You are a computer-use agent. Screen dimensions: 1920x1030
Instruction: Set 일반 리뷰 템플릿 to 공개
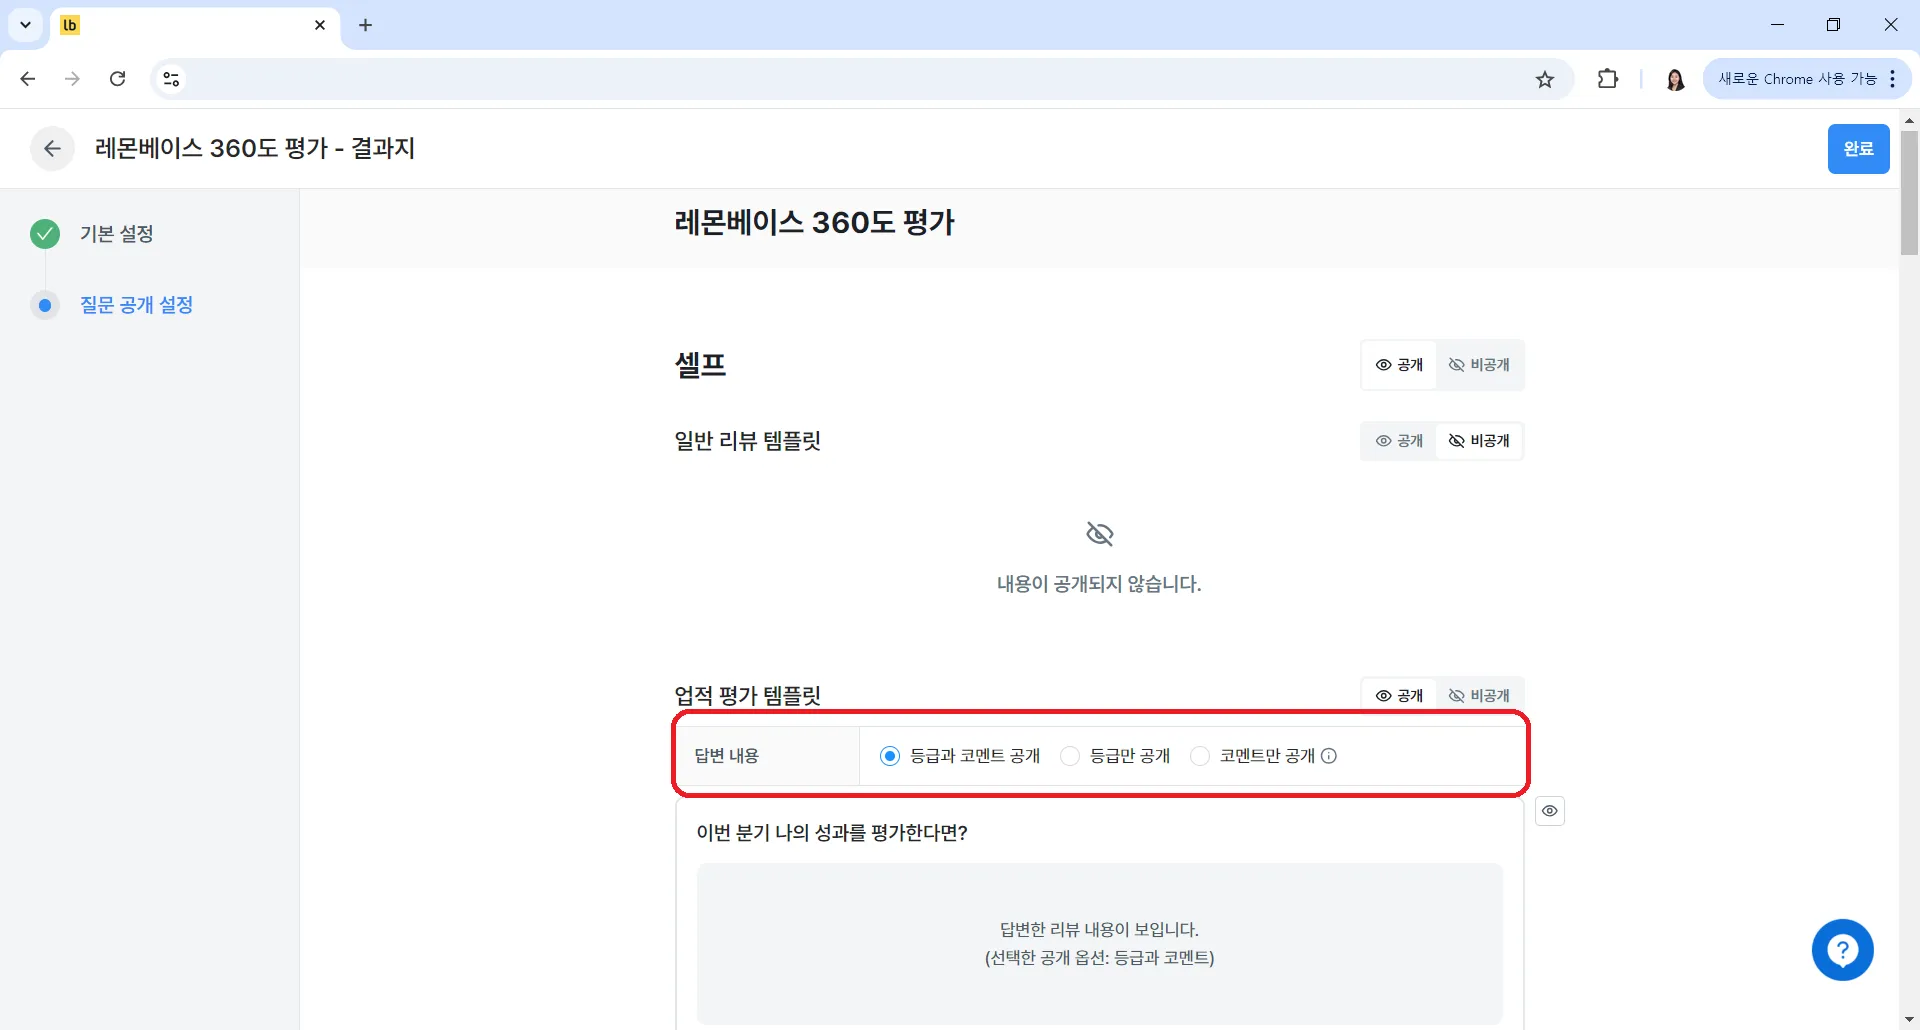coord(1399,441)
